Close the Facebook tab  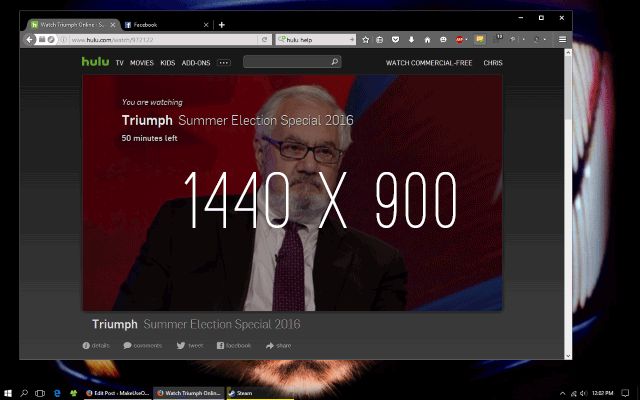pyautogui.click(x=206, y=25)
